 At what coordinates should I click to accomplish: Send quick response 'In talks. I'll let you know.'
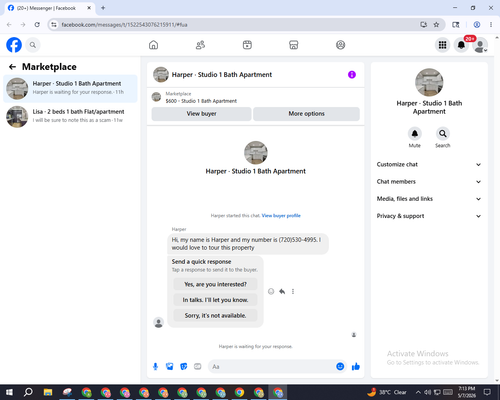[215, 300]
